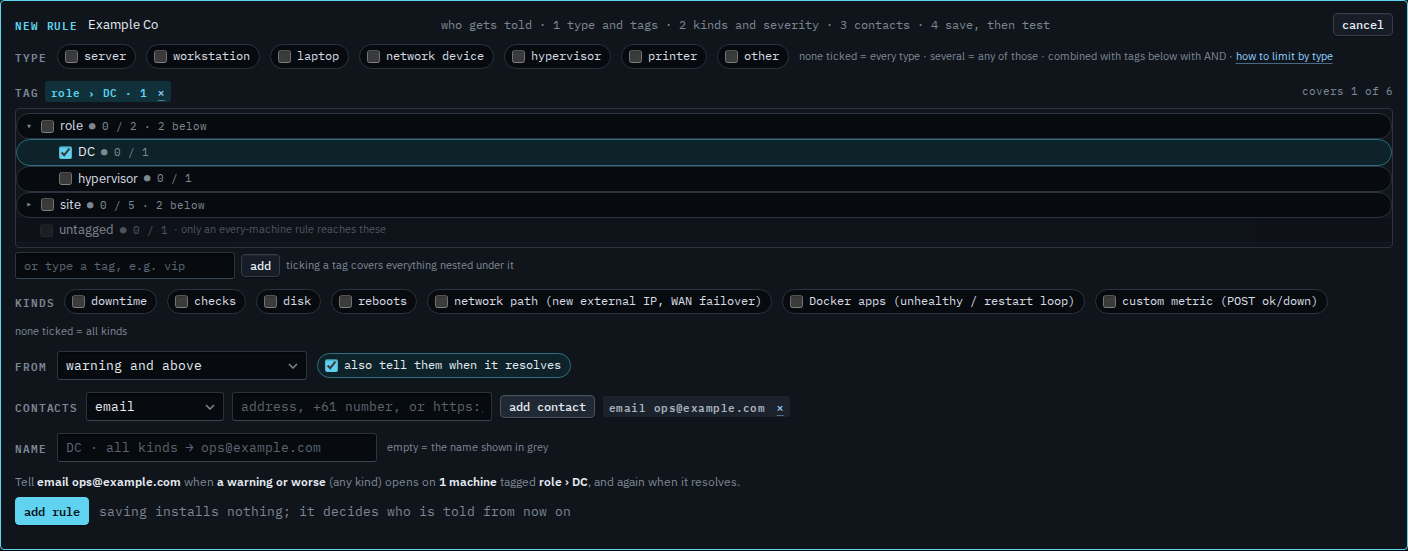Tick the disk kind checkbox
The image size is (1408, 551).
click(270, 301)
